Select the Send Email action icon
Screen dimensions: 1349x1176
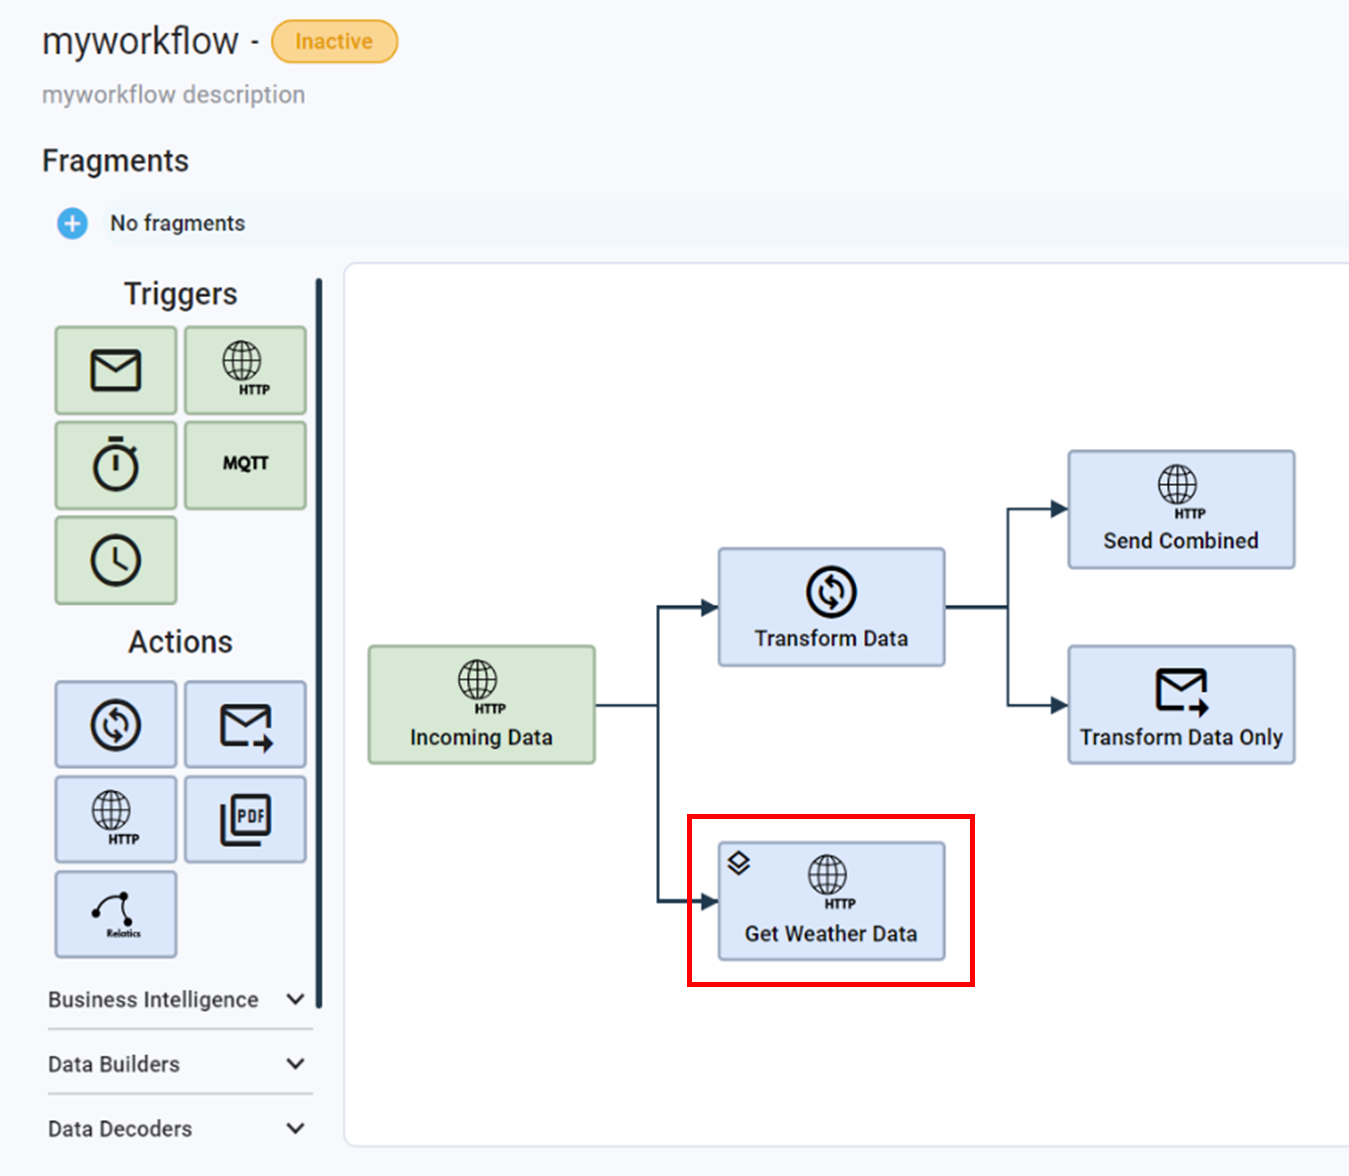pyautogui.click(x=245, y=723)
